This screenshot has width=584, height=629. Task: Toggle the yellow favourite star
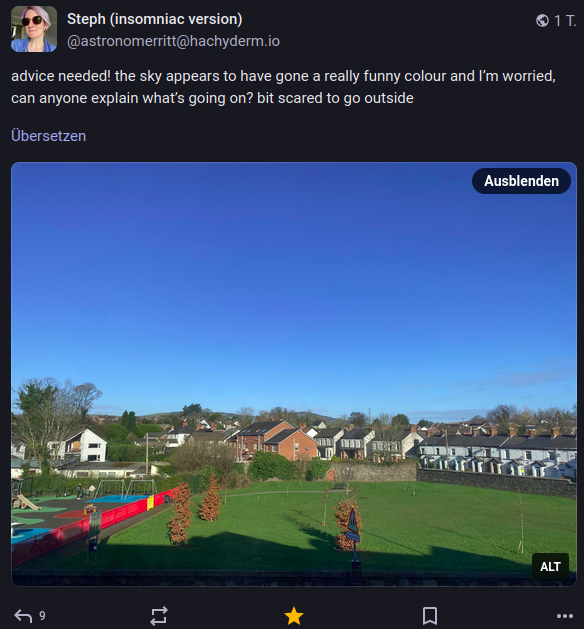[x=294, y=616]
